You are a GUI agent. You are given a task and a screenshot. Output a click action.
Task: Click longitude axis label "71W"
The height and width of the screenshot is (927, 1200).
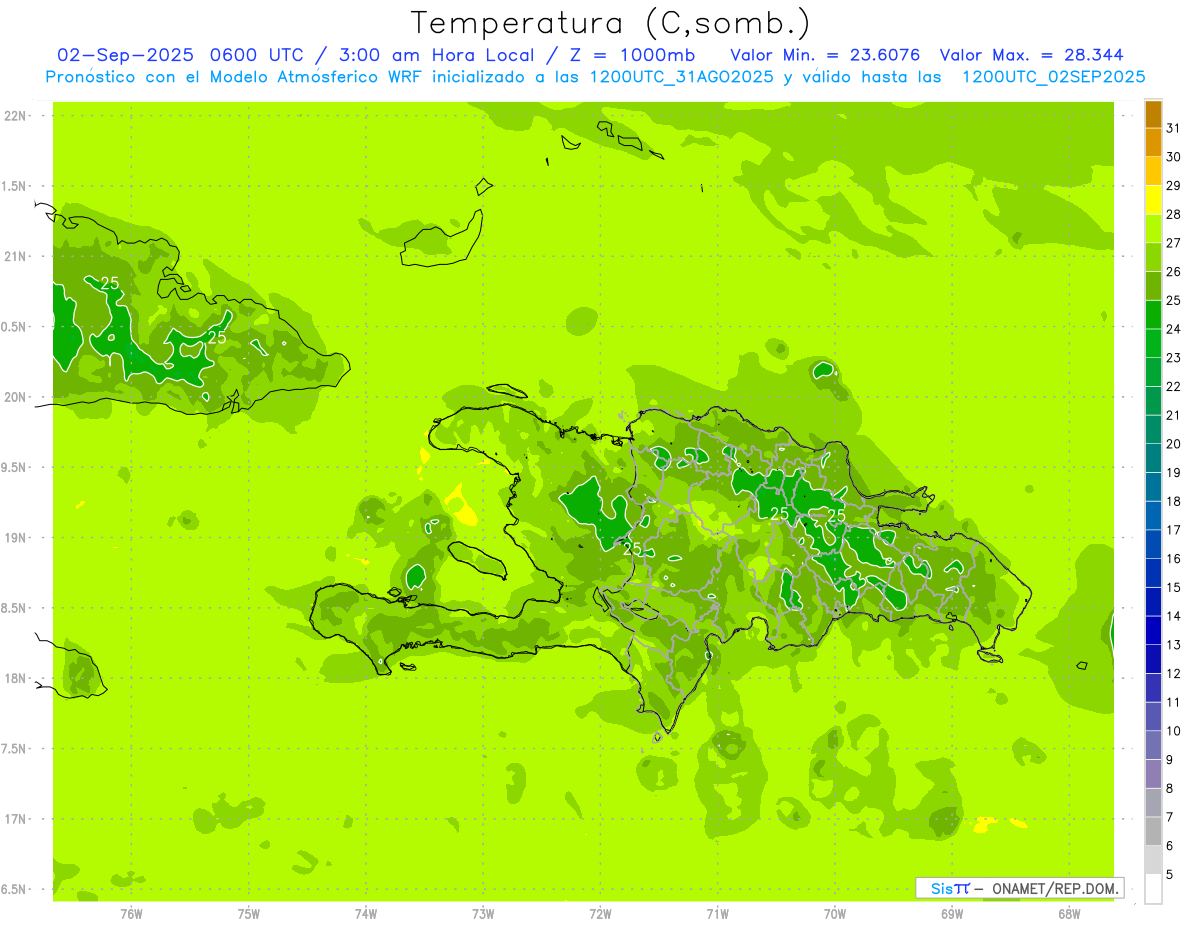[x=717, y=914]
